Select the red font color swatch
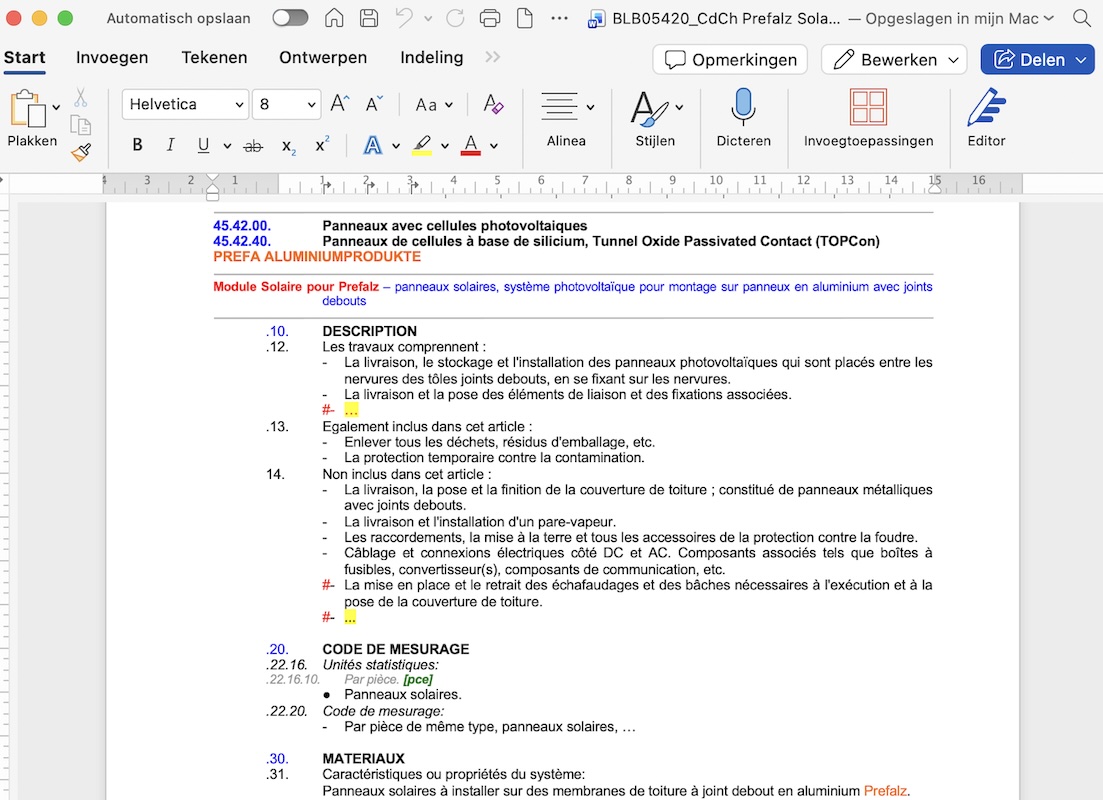The width and height of the screenshot is (1103, 800). [x=470, y=145]
